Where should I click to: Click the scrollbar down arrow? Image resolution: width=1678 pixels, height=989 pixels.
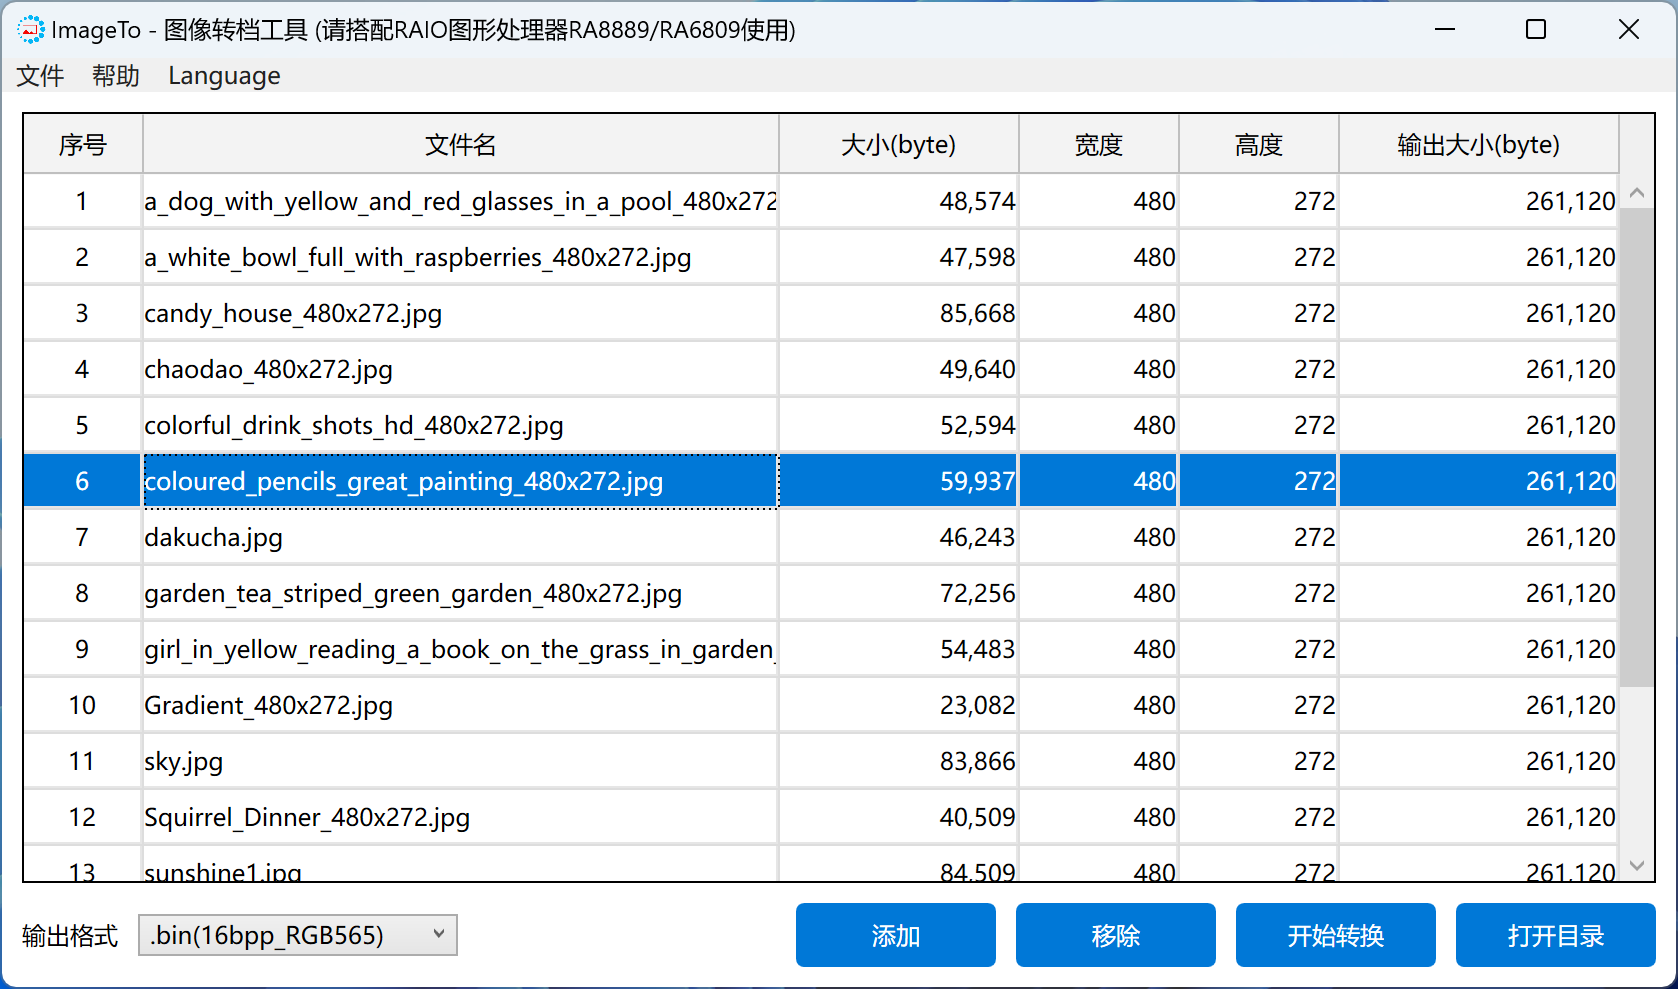[1636, 864]
